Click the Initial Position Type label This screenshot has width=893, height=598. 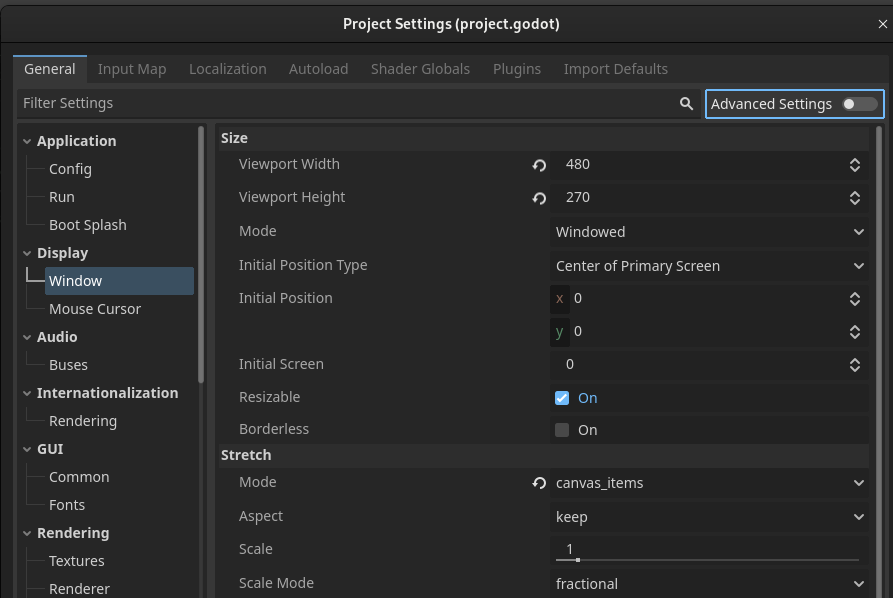(x=303, y=265)
